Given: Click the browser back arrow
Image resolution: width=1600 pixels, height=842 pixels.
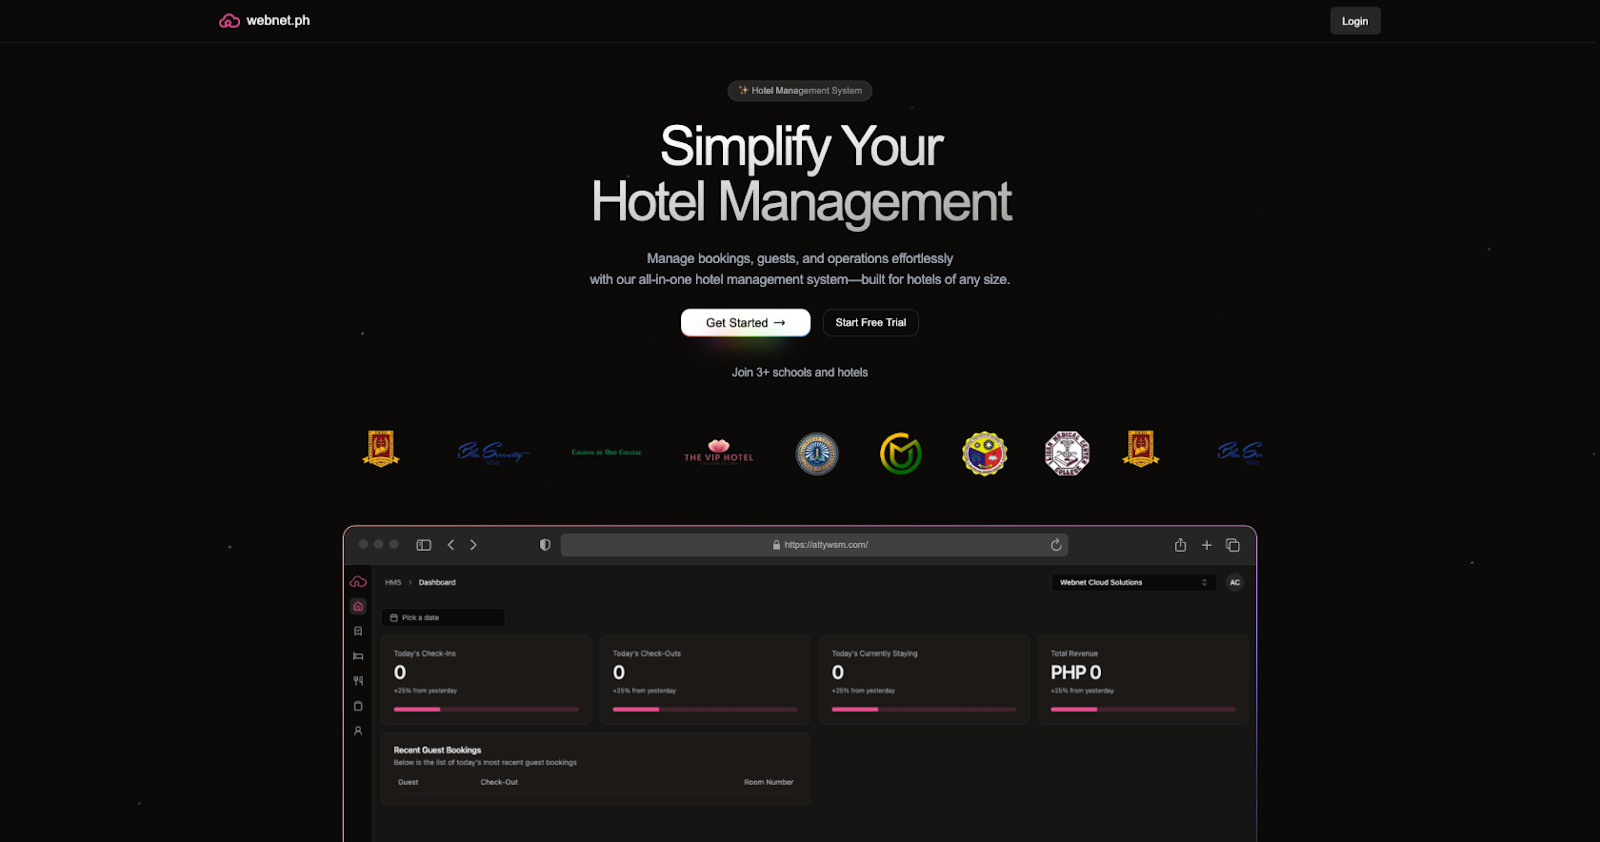Looking at the screenshot, I should pyautogui.click(x=451, y=545).
